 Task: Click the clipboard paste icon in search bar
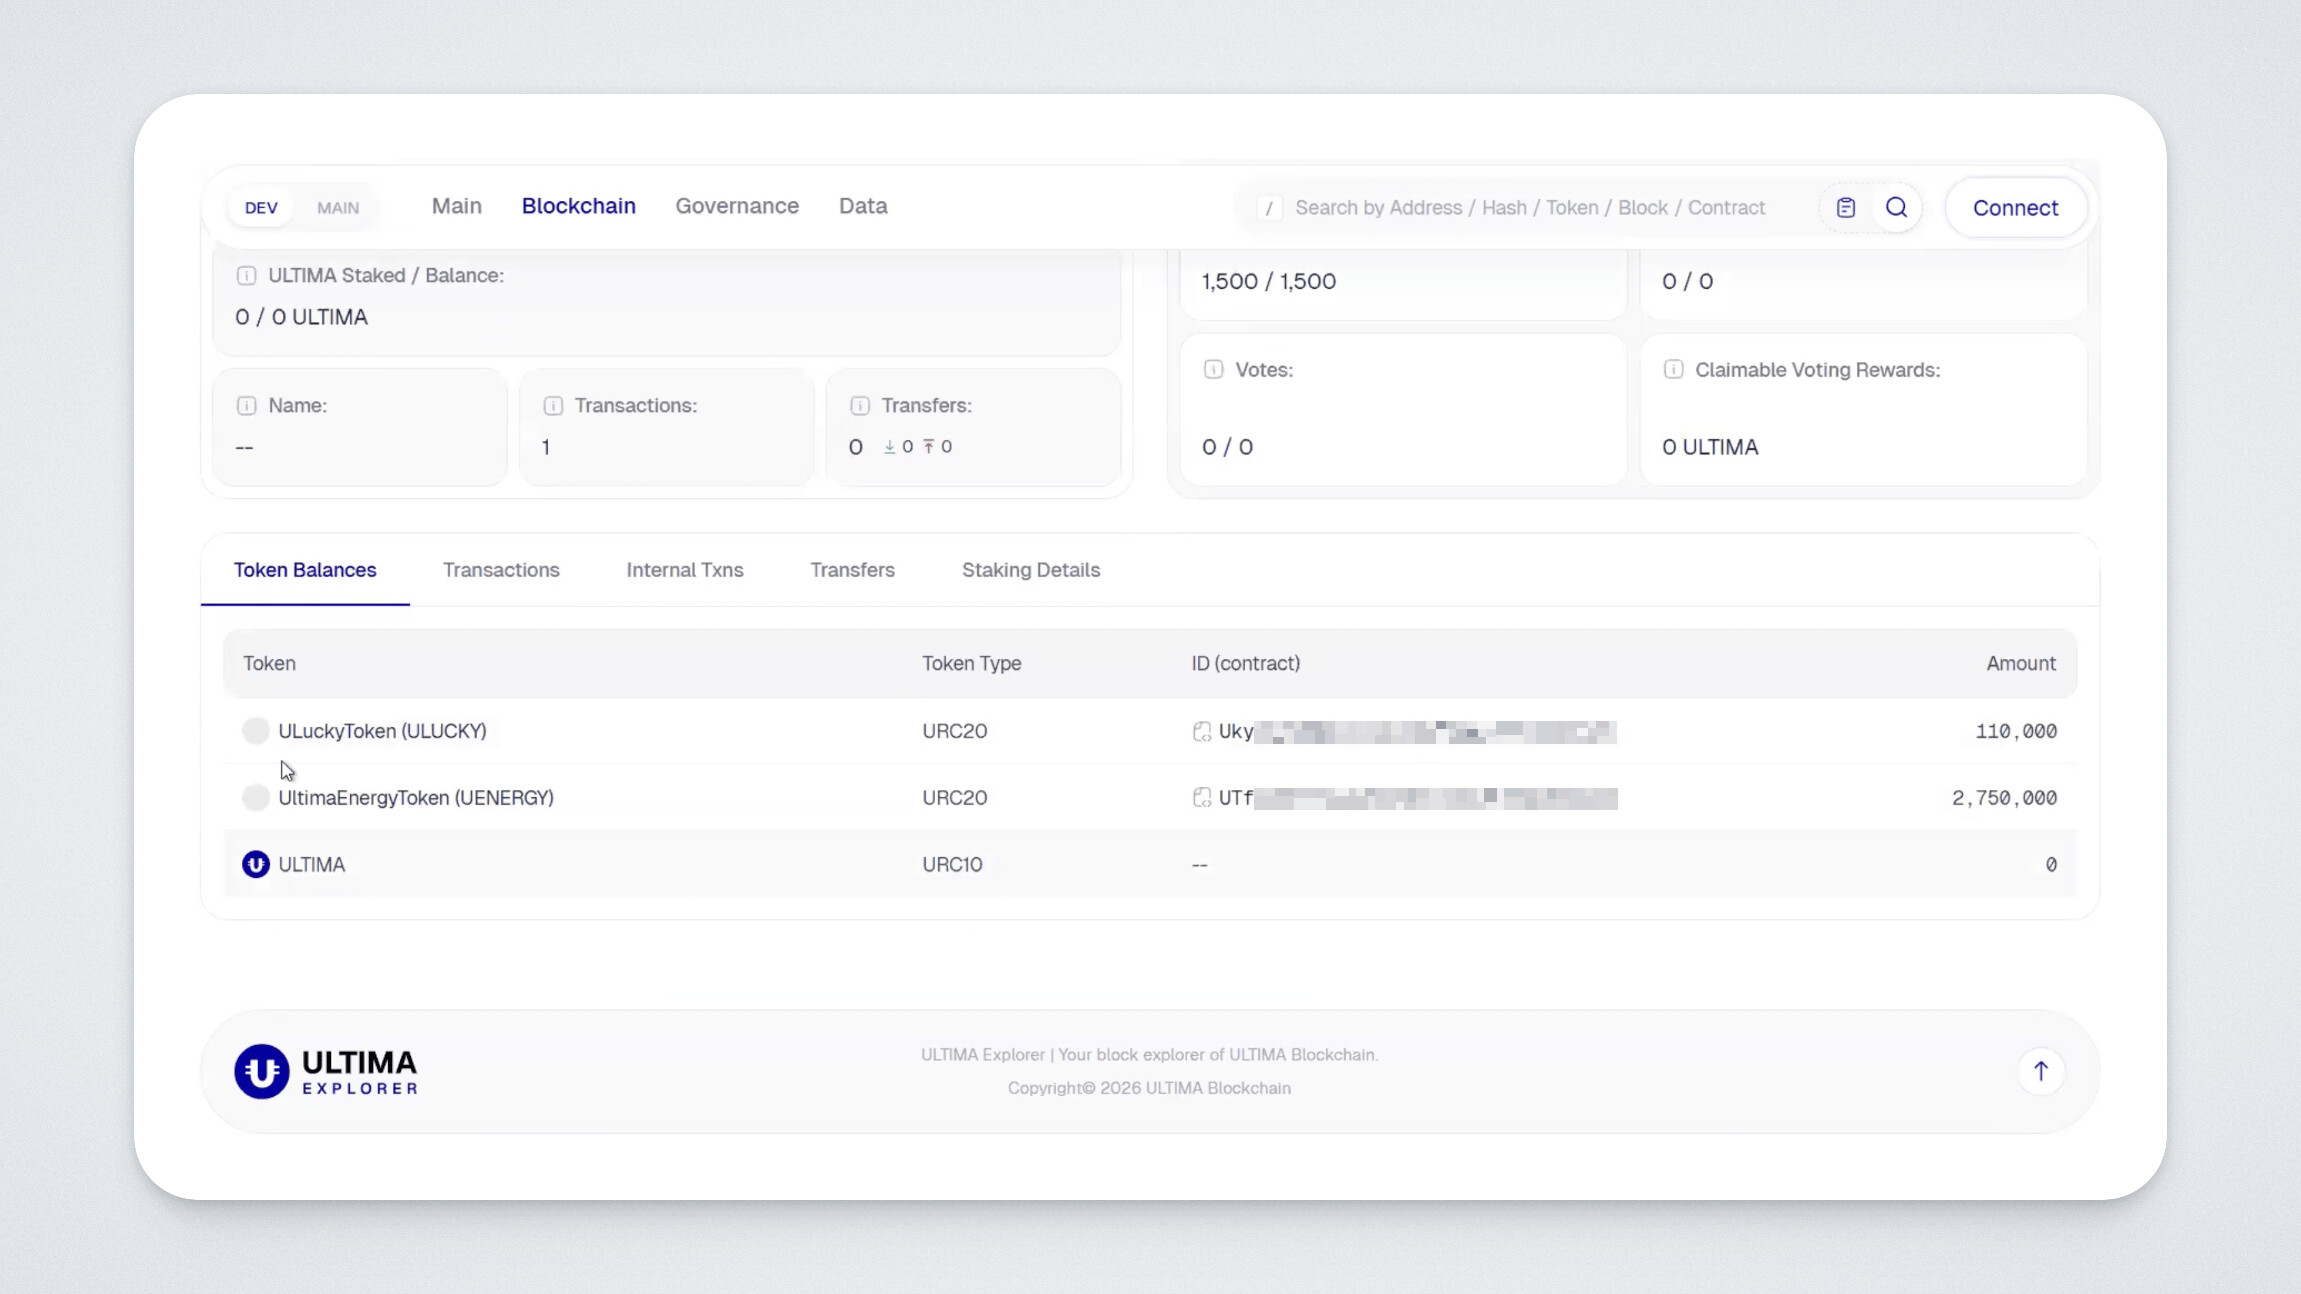point(1846,208)
